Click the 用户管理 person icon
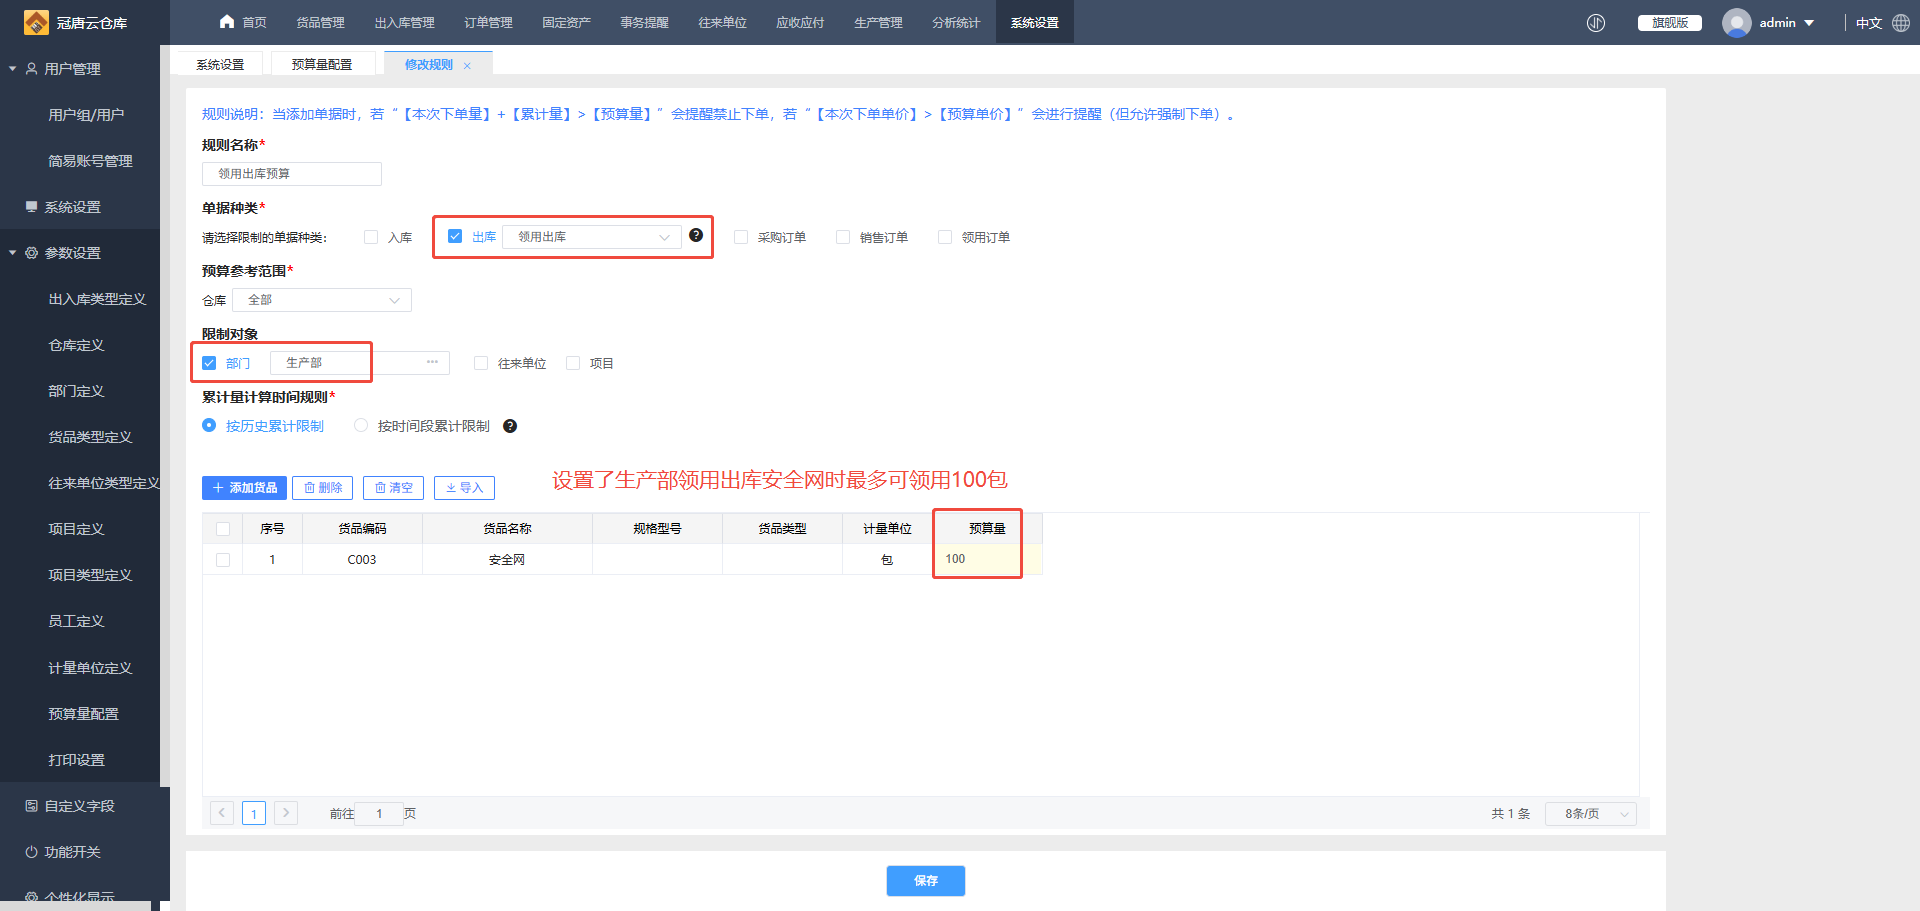This screenshot has width=1920, height=911. click(32, 69)
